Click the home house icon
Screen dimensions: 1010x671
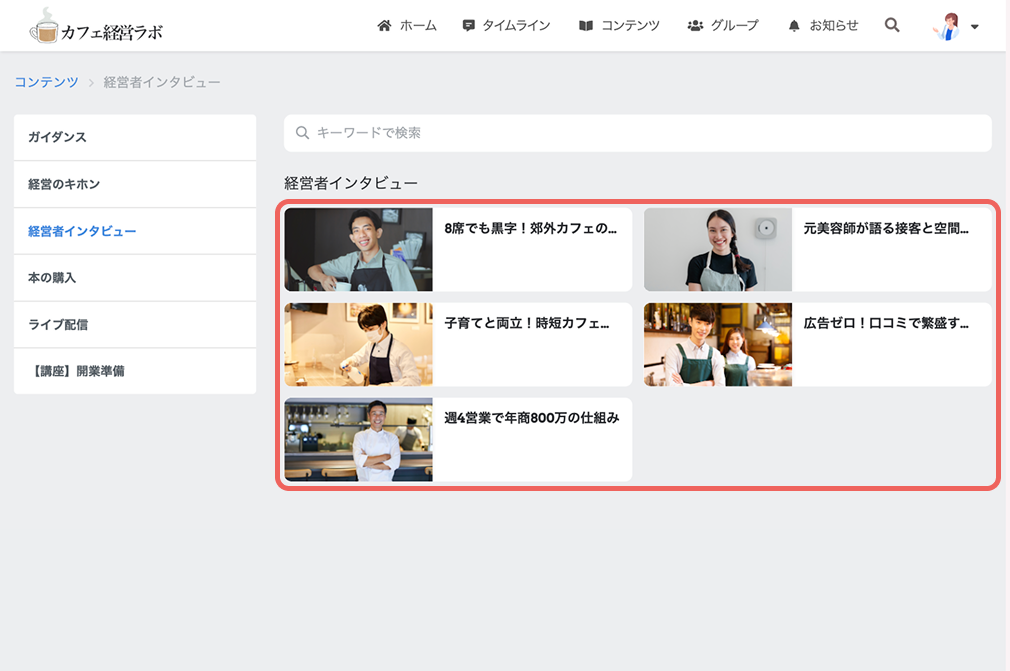[384, 26]
